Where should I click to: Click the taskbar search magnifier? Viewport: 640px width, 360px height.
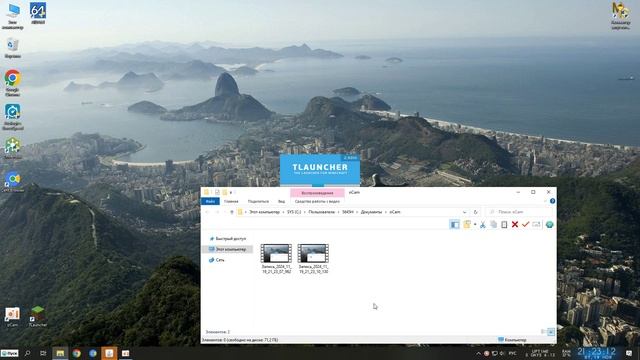[x=27, y=353]
